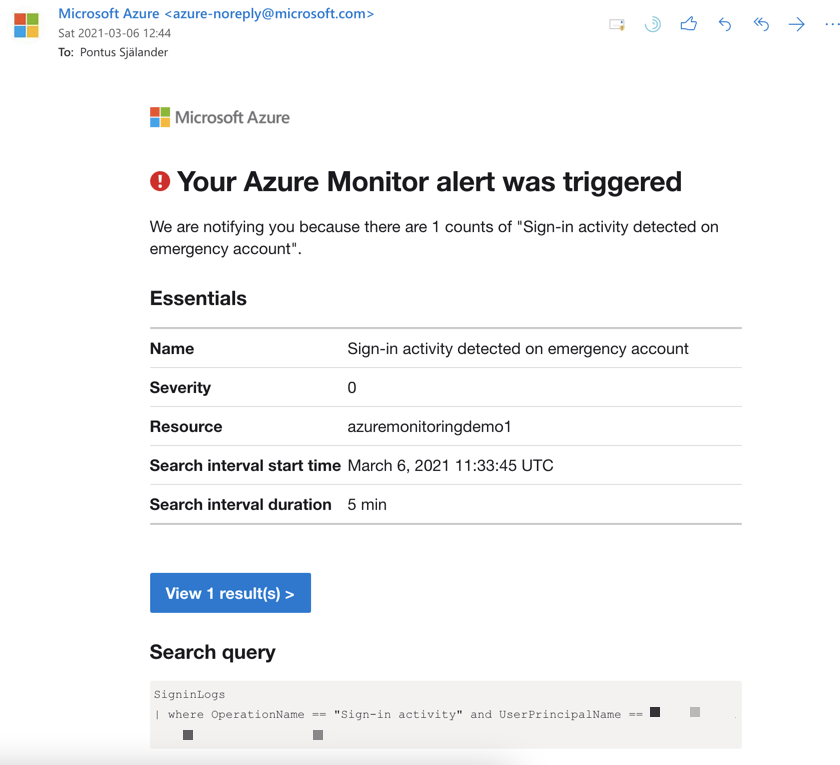840x765 pixels.
Task: Click the Reply all double-arrow icon
Action: (x=761, y=25)
